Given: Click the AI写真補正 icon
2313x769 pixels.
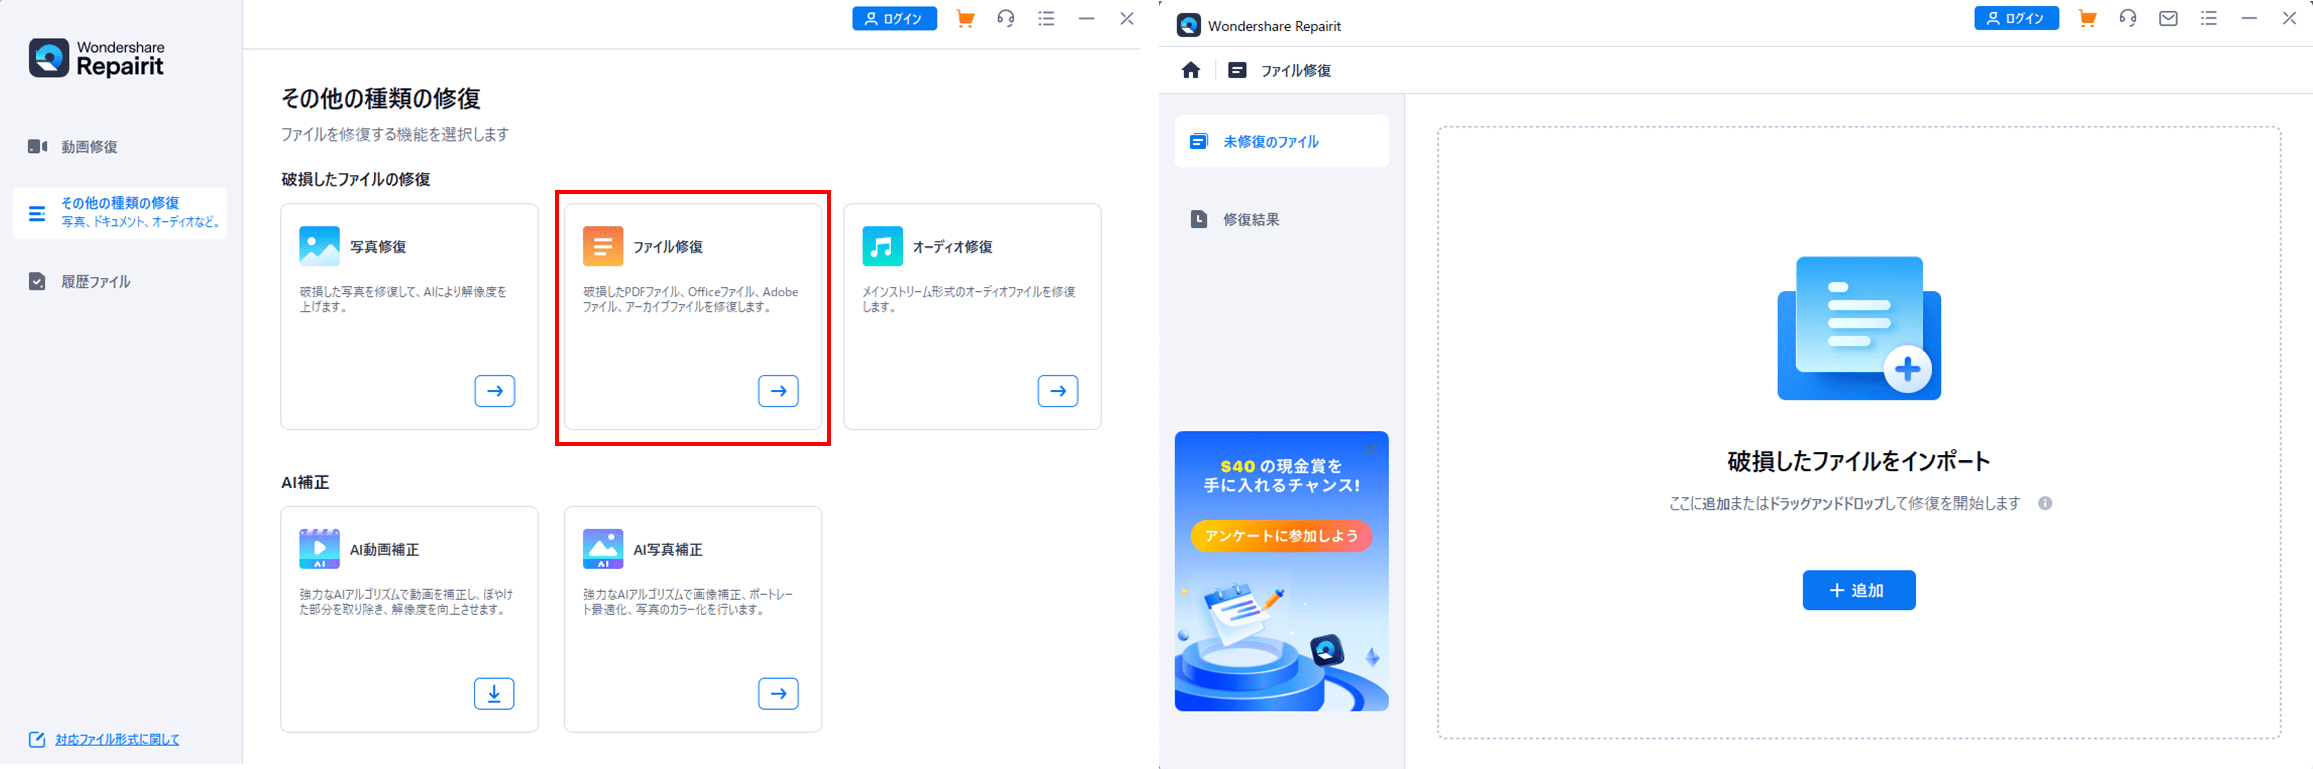Looking at the screenshot, I should coord(603,549).
